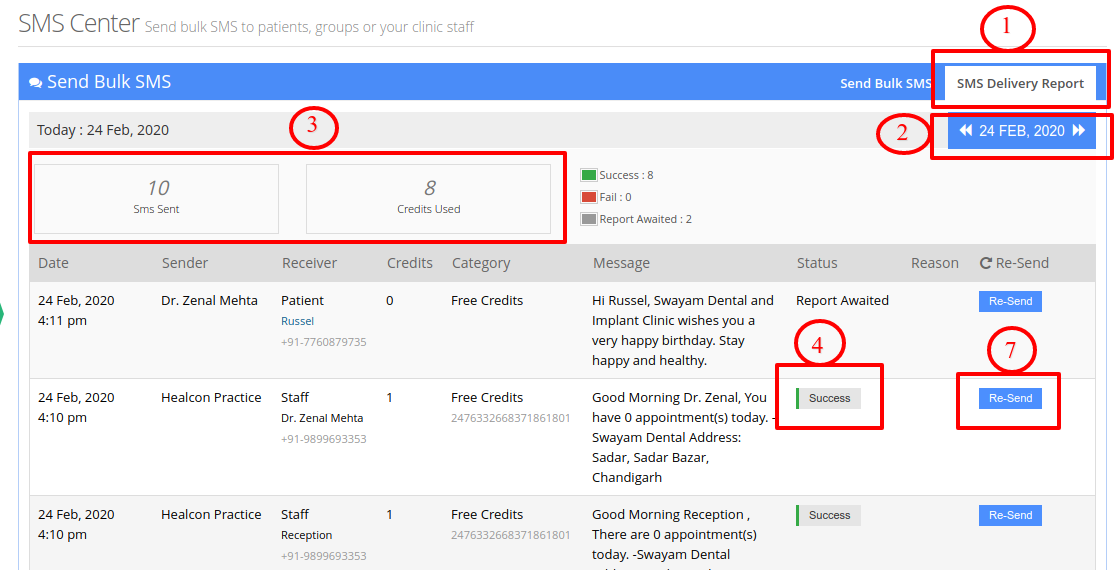Re-Send the Reception appointment SMS
This screenshot has height=570, width=1118.
coord(1010,515)
